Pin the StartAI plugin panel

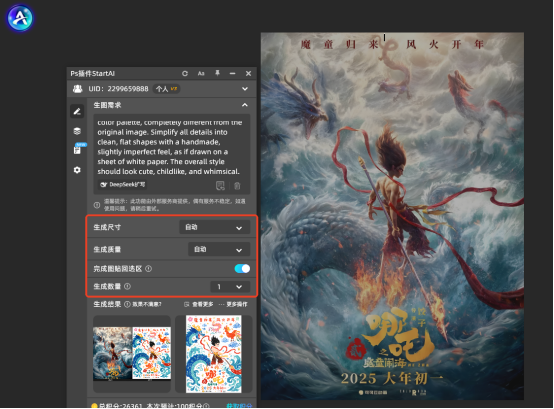(217, 73)
